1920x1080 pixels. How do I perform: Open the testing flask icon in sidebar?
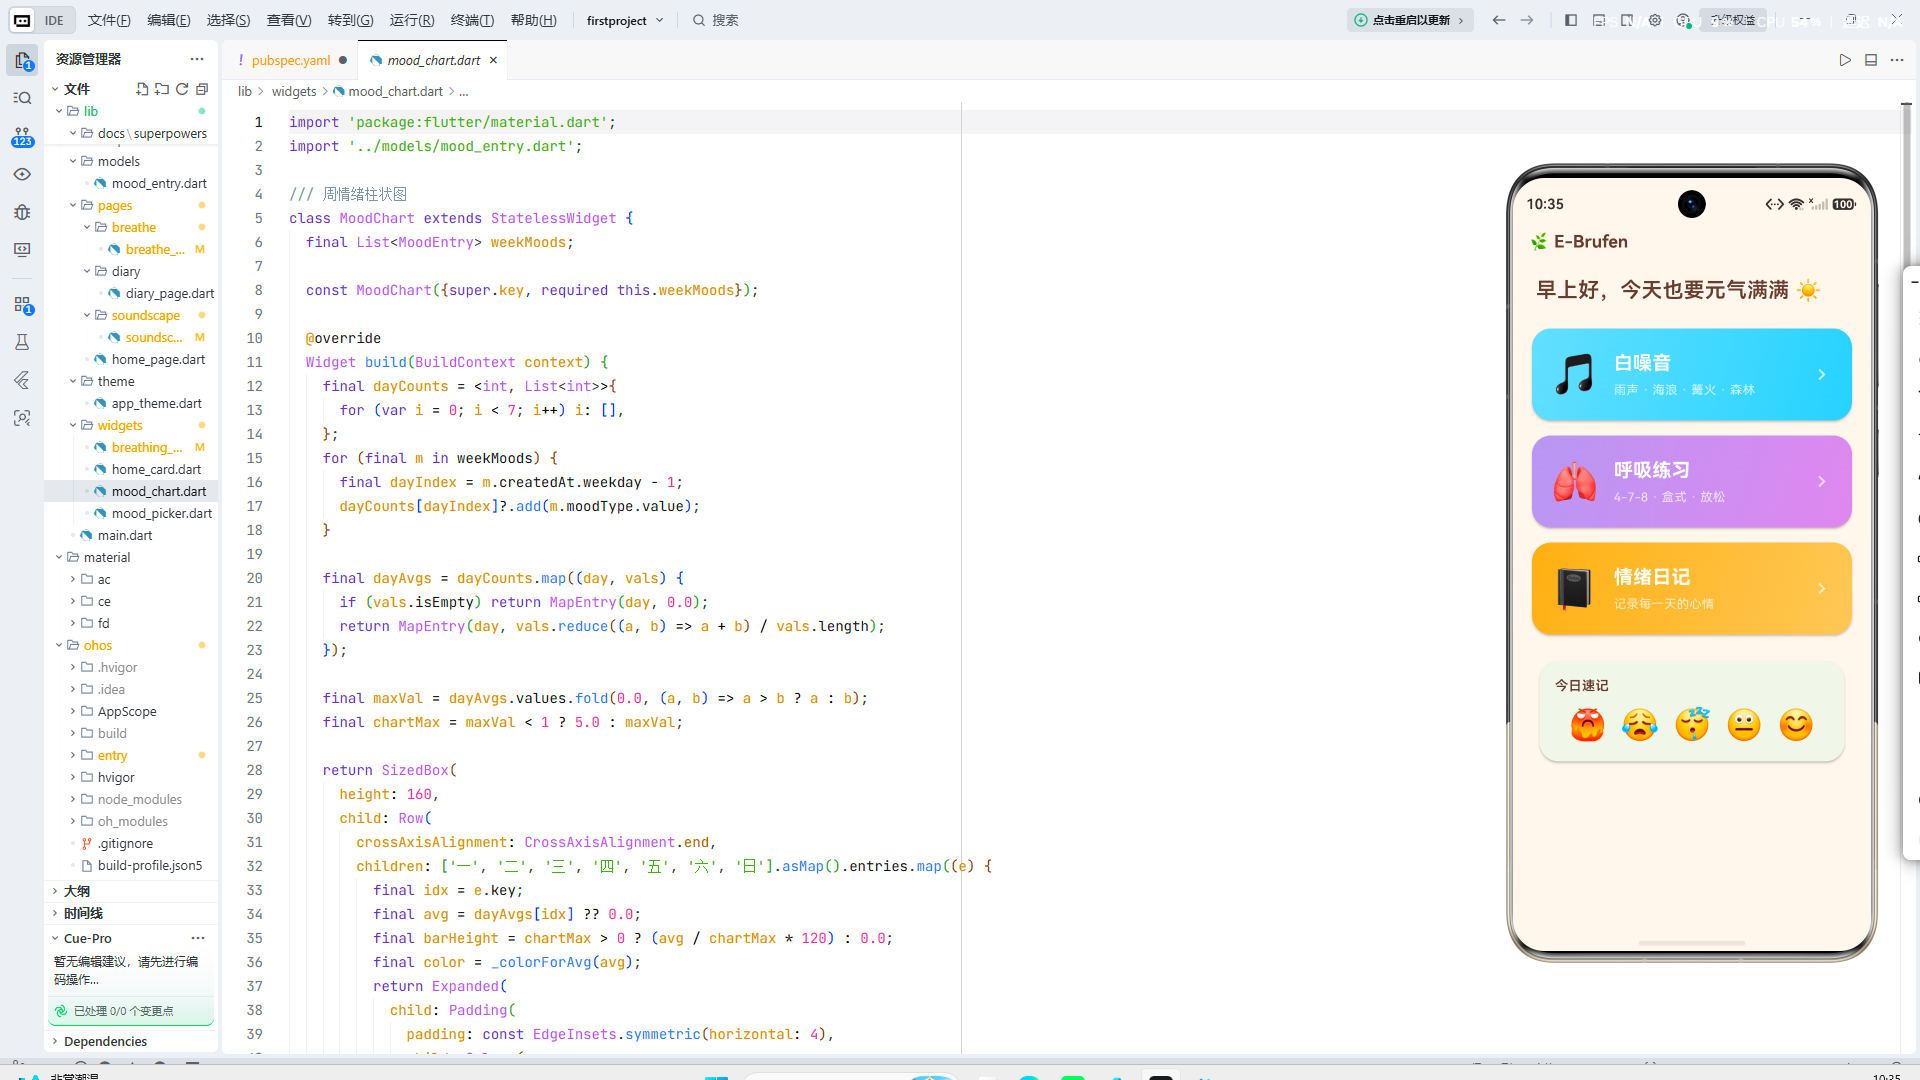(22, 342)
